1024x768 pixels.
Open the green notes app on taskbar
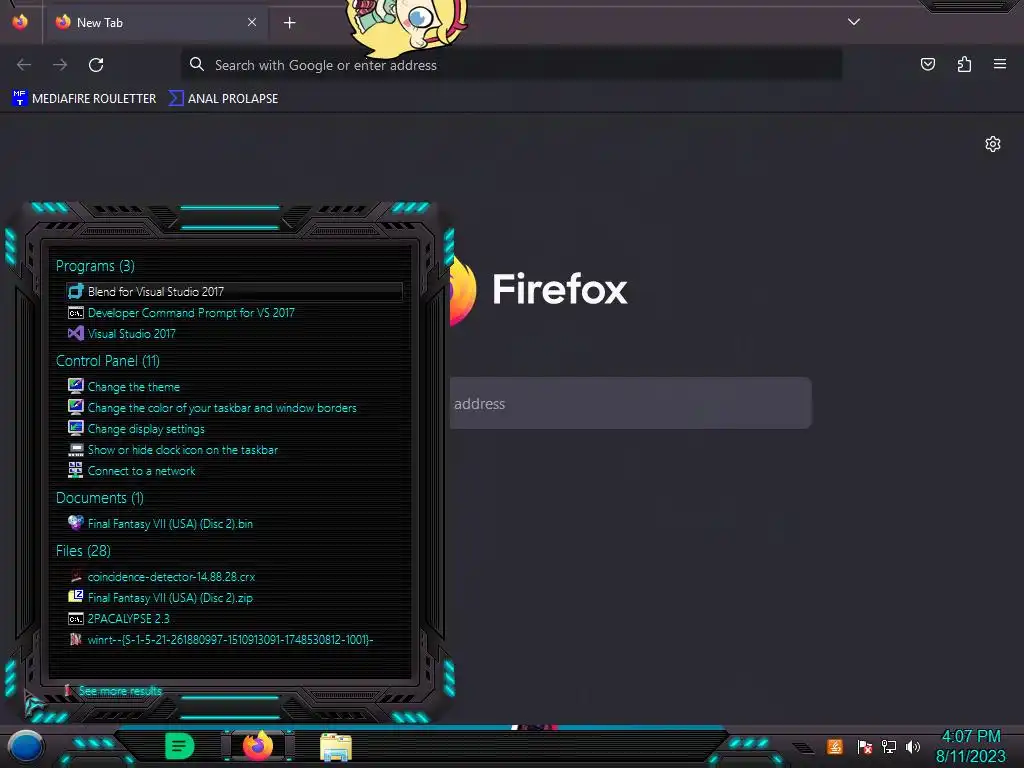click(179, 746)
